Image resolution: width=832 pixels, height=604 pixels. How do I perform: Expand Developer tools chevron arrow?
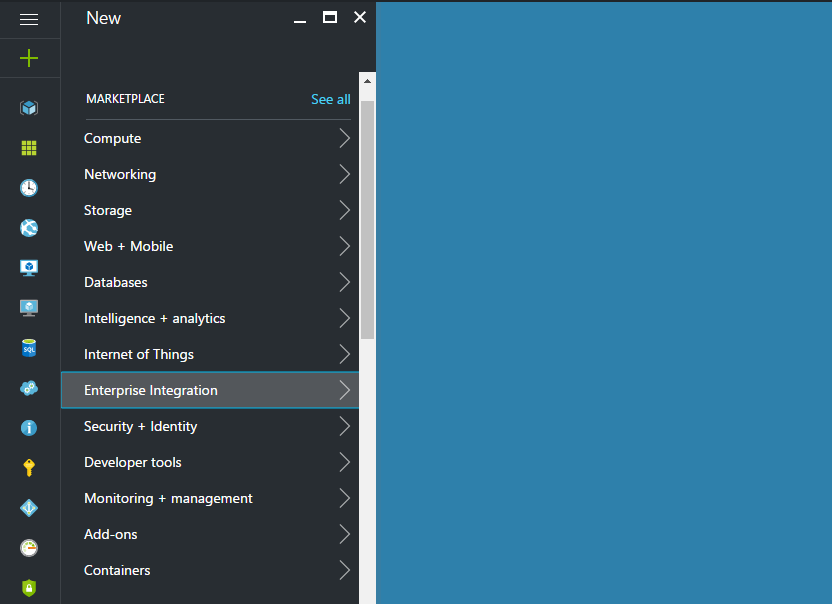click(345, 462)
